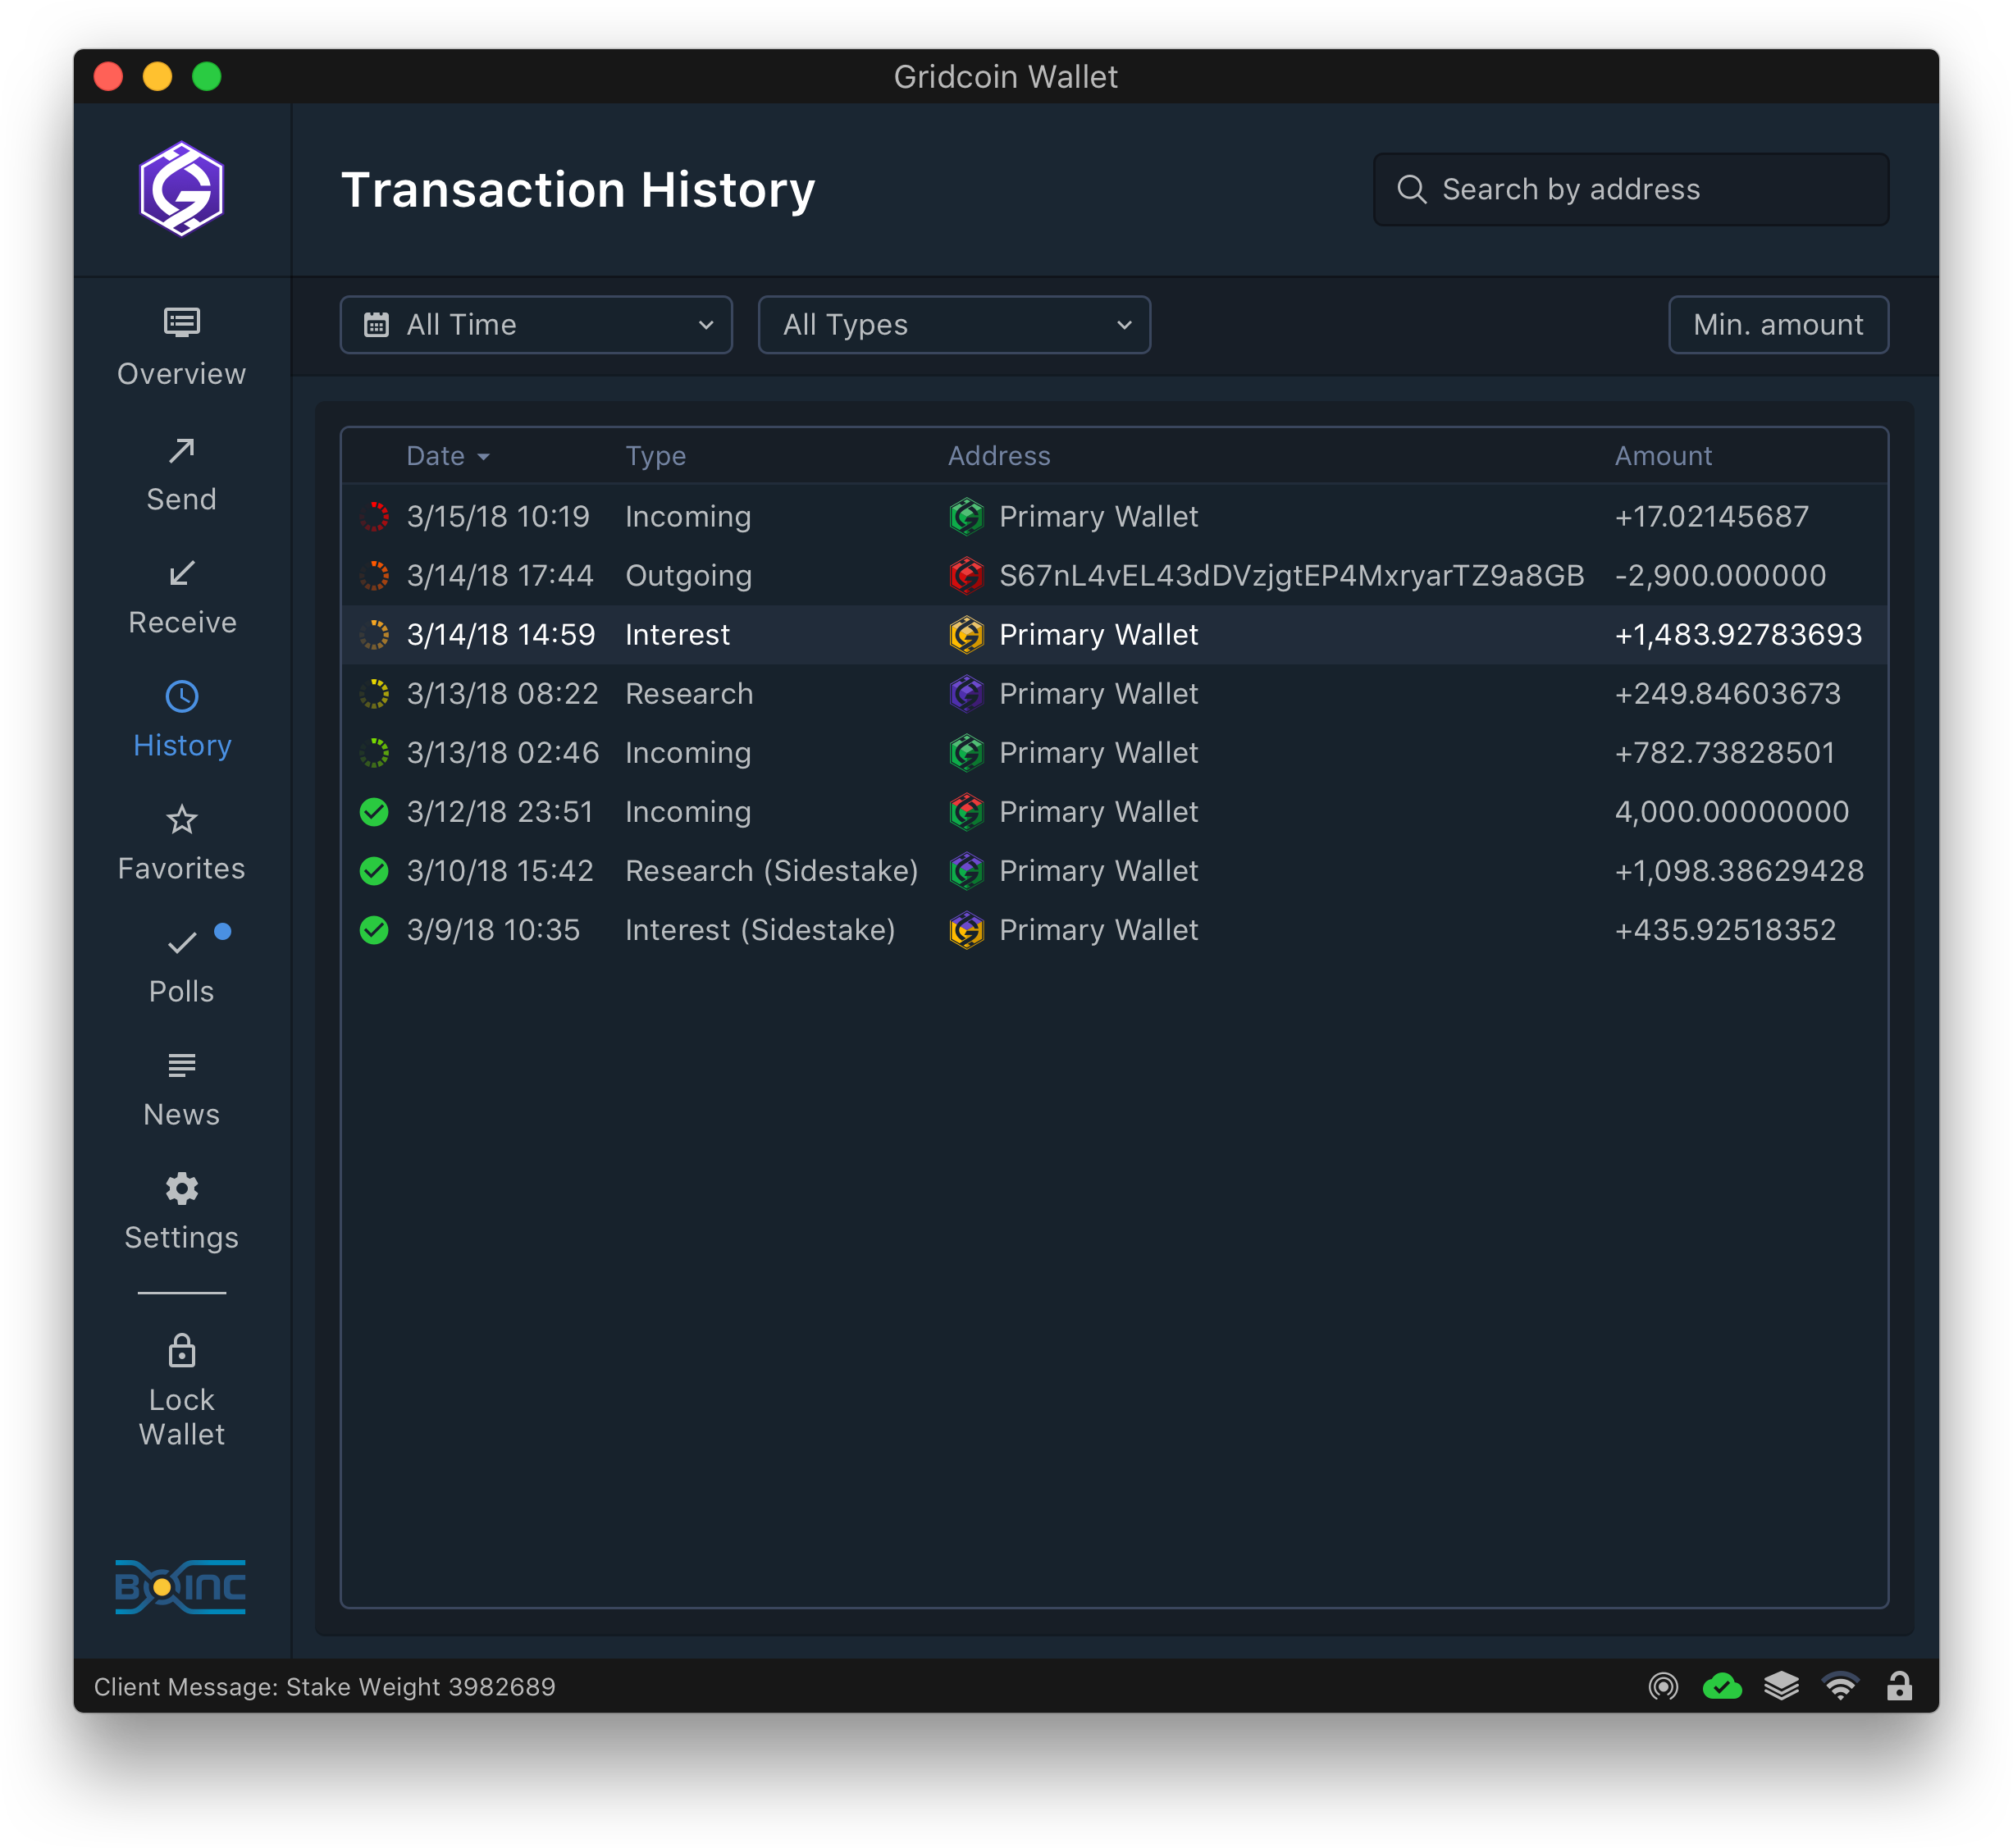Click the yellow wallet icon on the 3/14/18 14:59 row
The height and width of the screenshot is (1848, 2013).
pos(966,635)
